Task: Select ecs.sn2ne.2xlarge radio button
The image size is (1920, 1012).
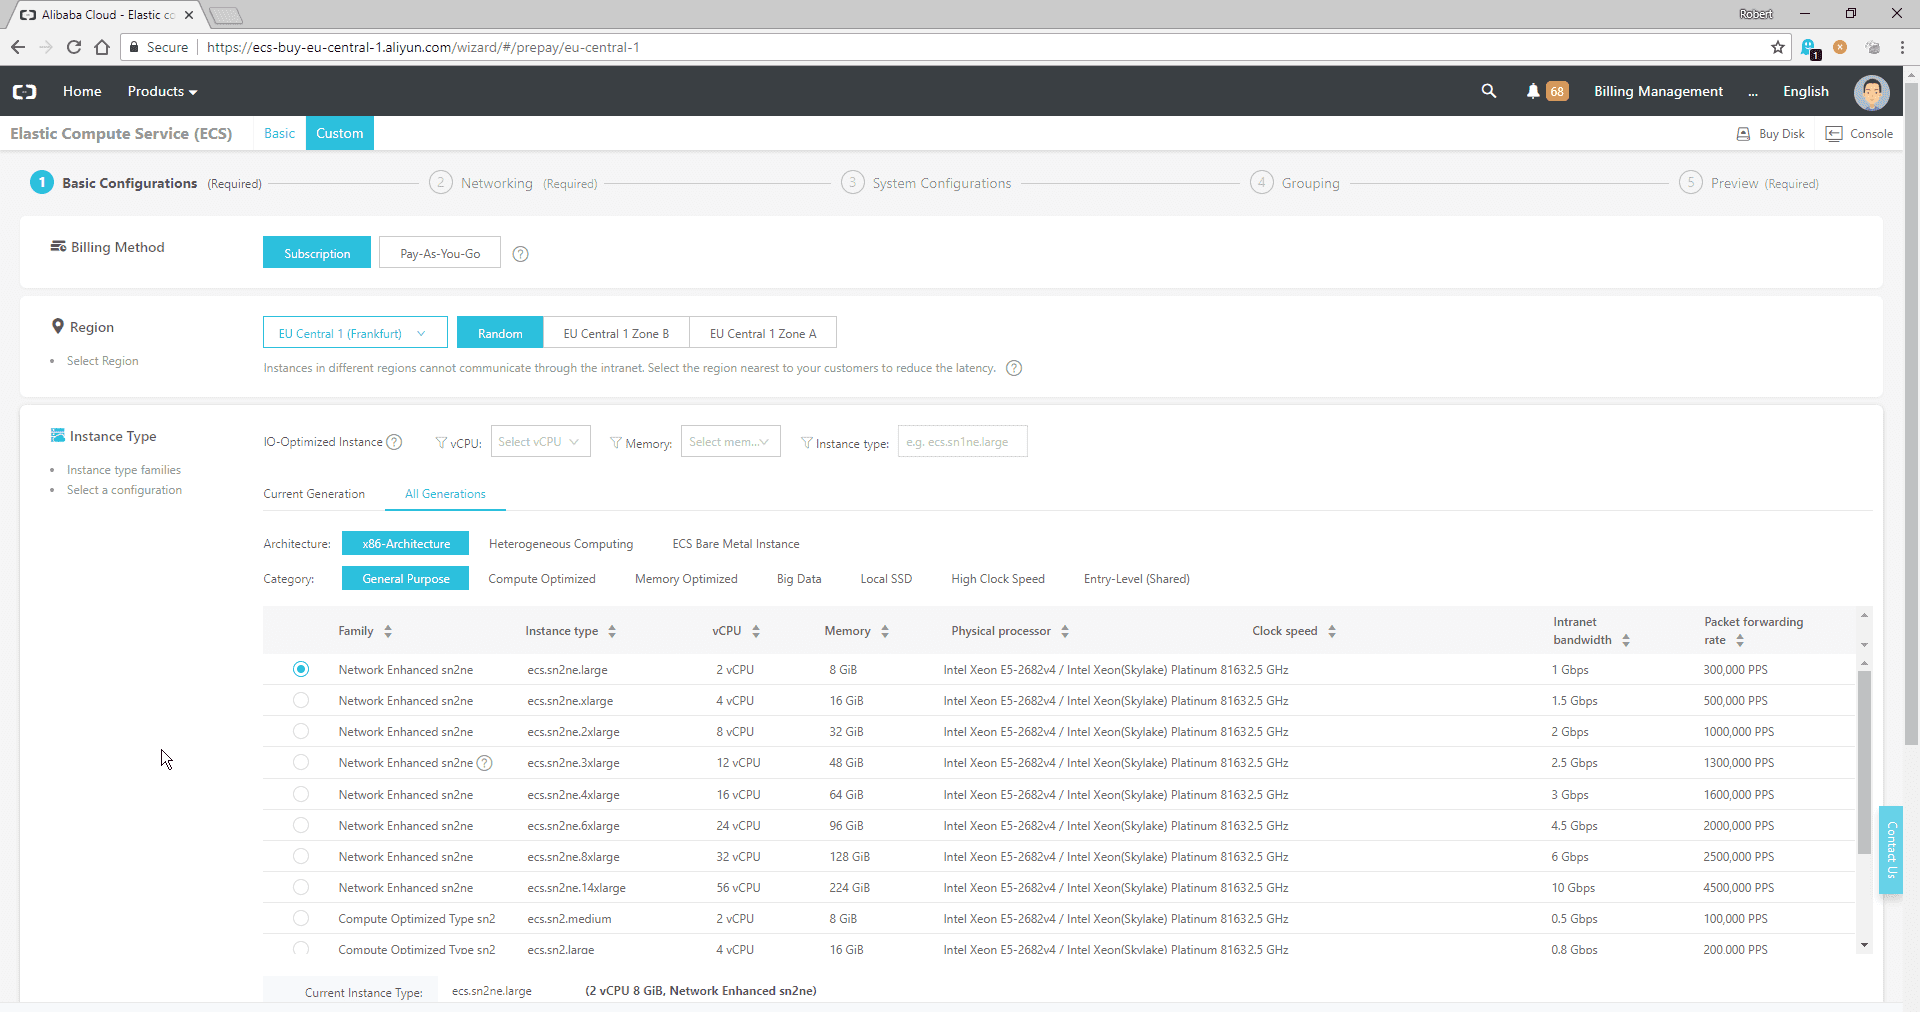Action: point(301,731)
